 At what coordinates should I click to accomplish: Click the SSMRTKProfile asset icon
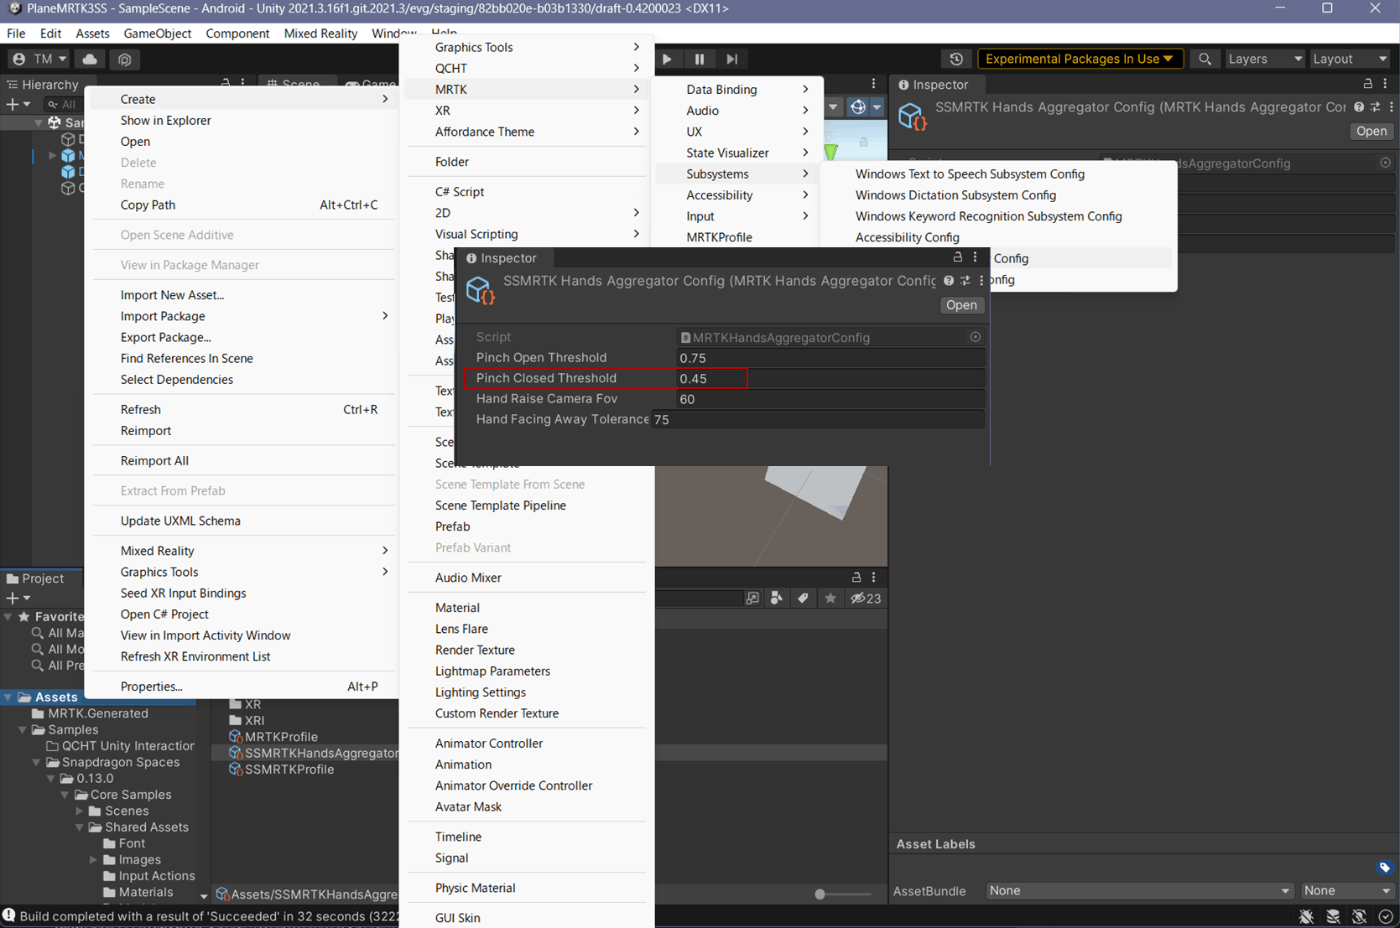[236, 769]
